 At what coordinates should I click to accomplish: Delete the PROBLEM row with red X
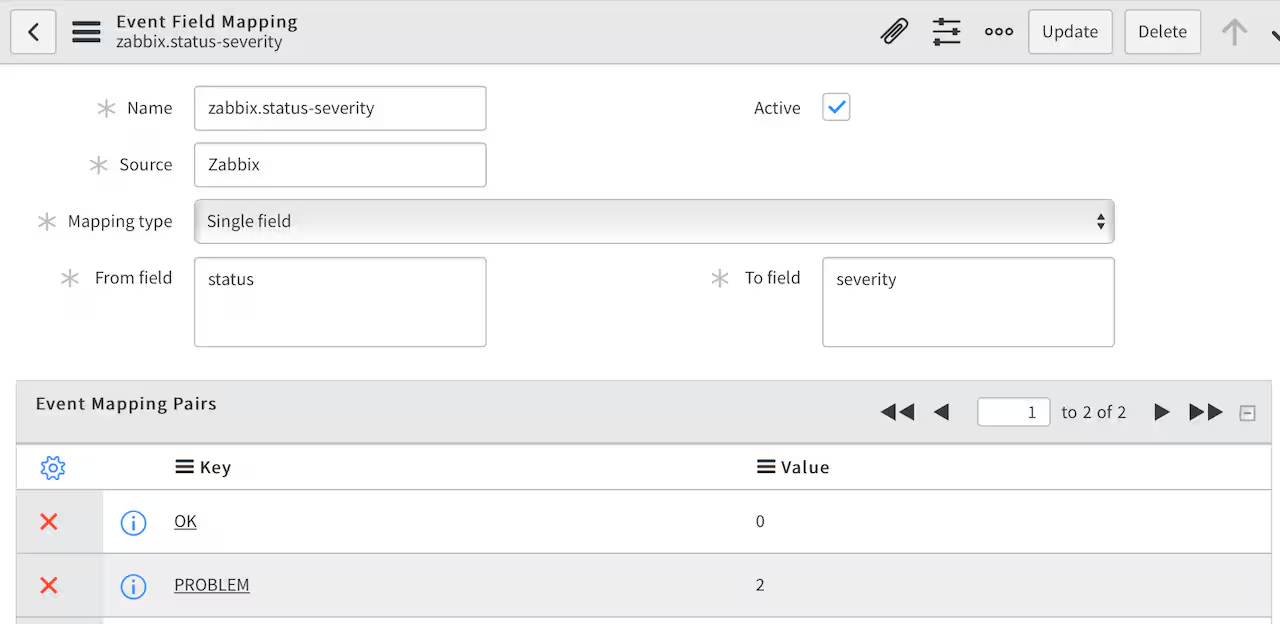pos(48,585)
